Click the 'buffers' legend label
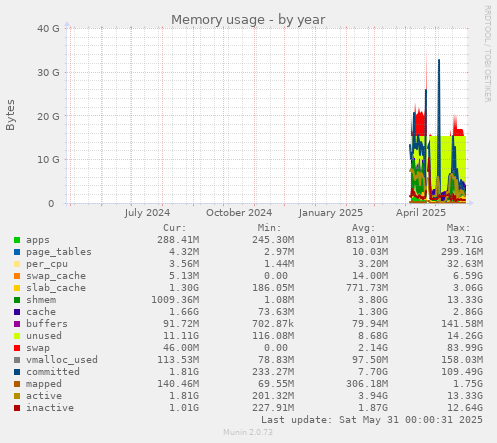497x443 pixels. click(x=47, y=324)
